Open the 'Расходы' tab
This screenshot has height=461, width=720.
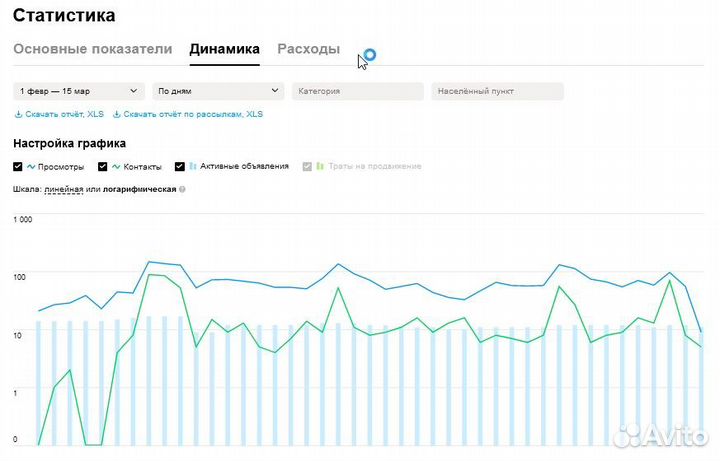tap(308, 49)
